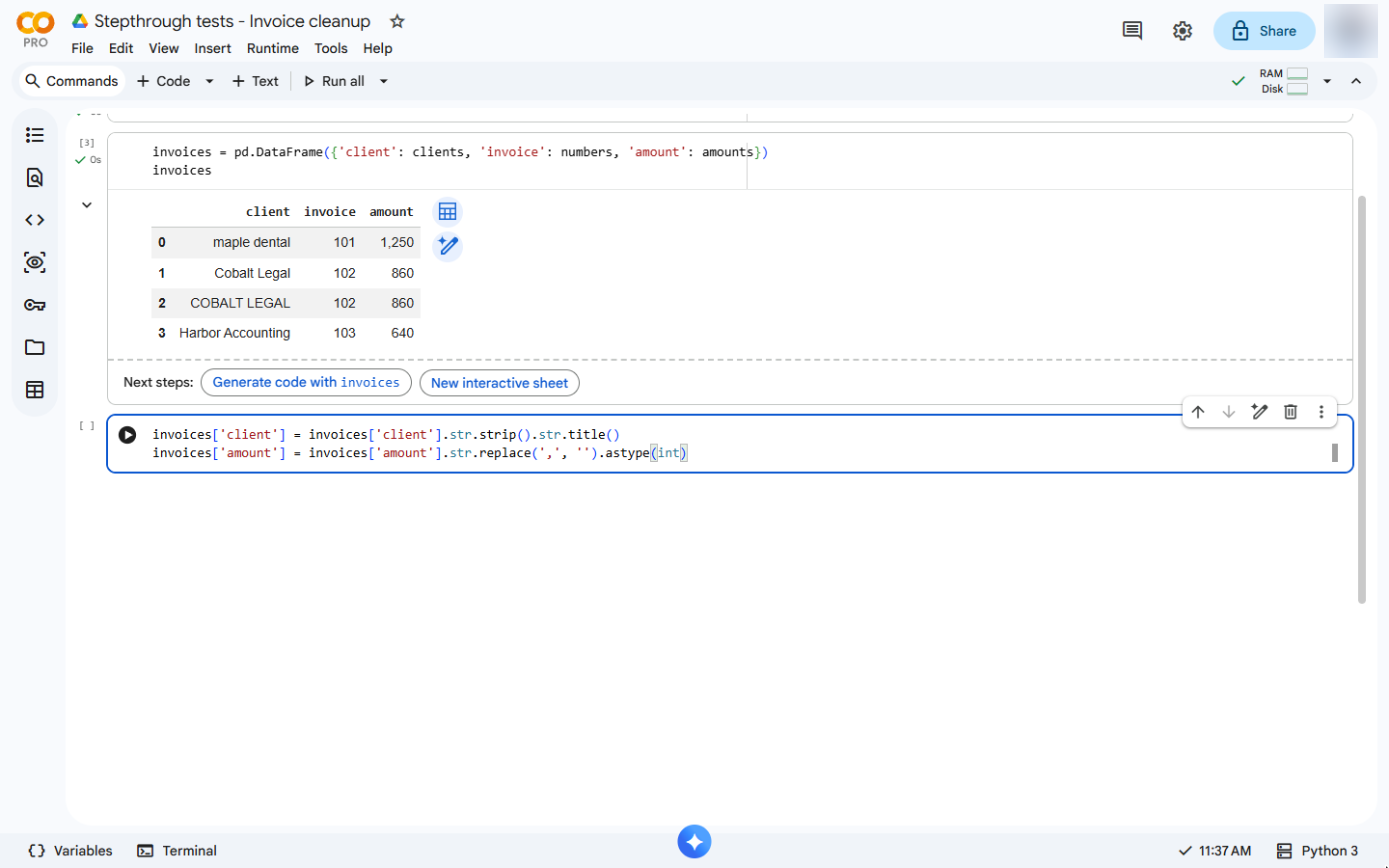Click the 'Harbor Accounting' table cell
1389x868 pixels.
234,333
